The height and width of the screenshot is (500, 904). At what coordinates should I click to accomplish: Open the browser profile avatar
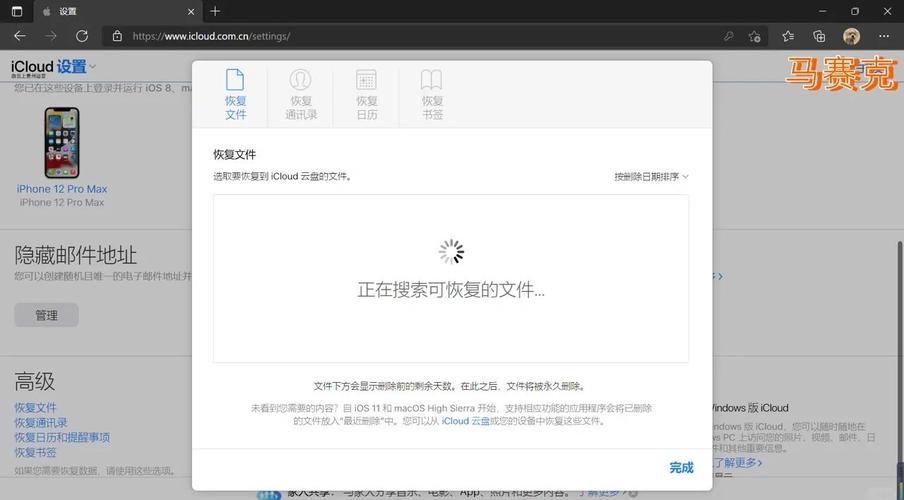coord(852,36)
